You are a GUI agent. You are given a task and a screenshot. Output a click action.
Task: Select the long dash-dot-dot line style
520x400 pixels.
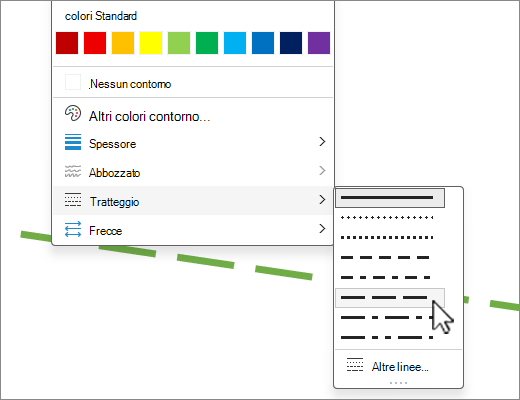(390, 337)
